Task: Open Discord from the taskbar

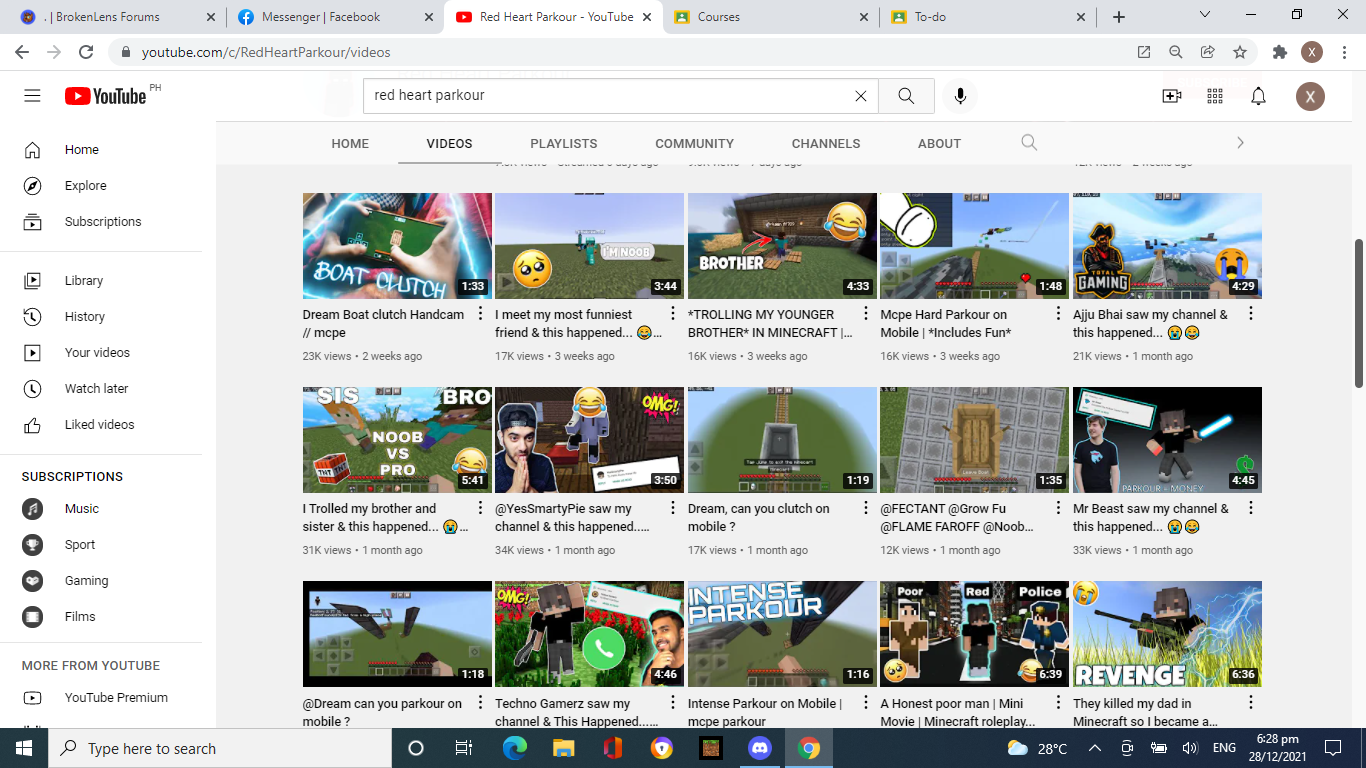Action: point(760,748)
